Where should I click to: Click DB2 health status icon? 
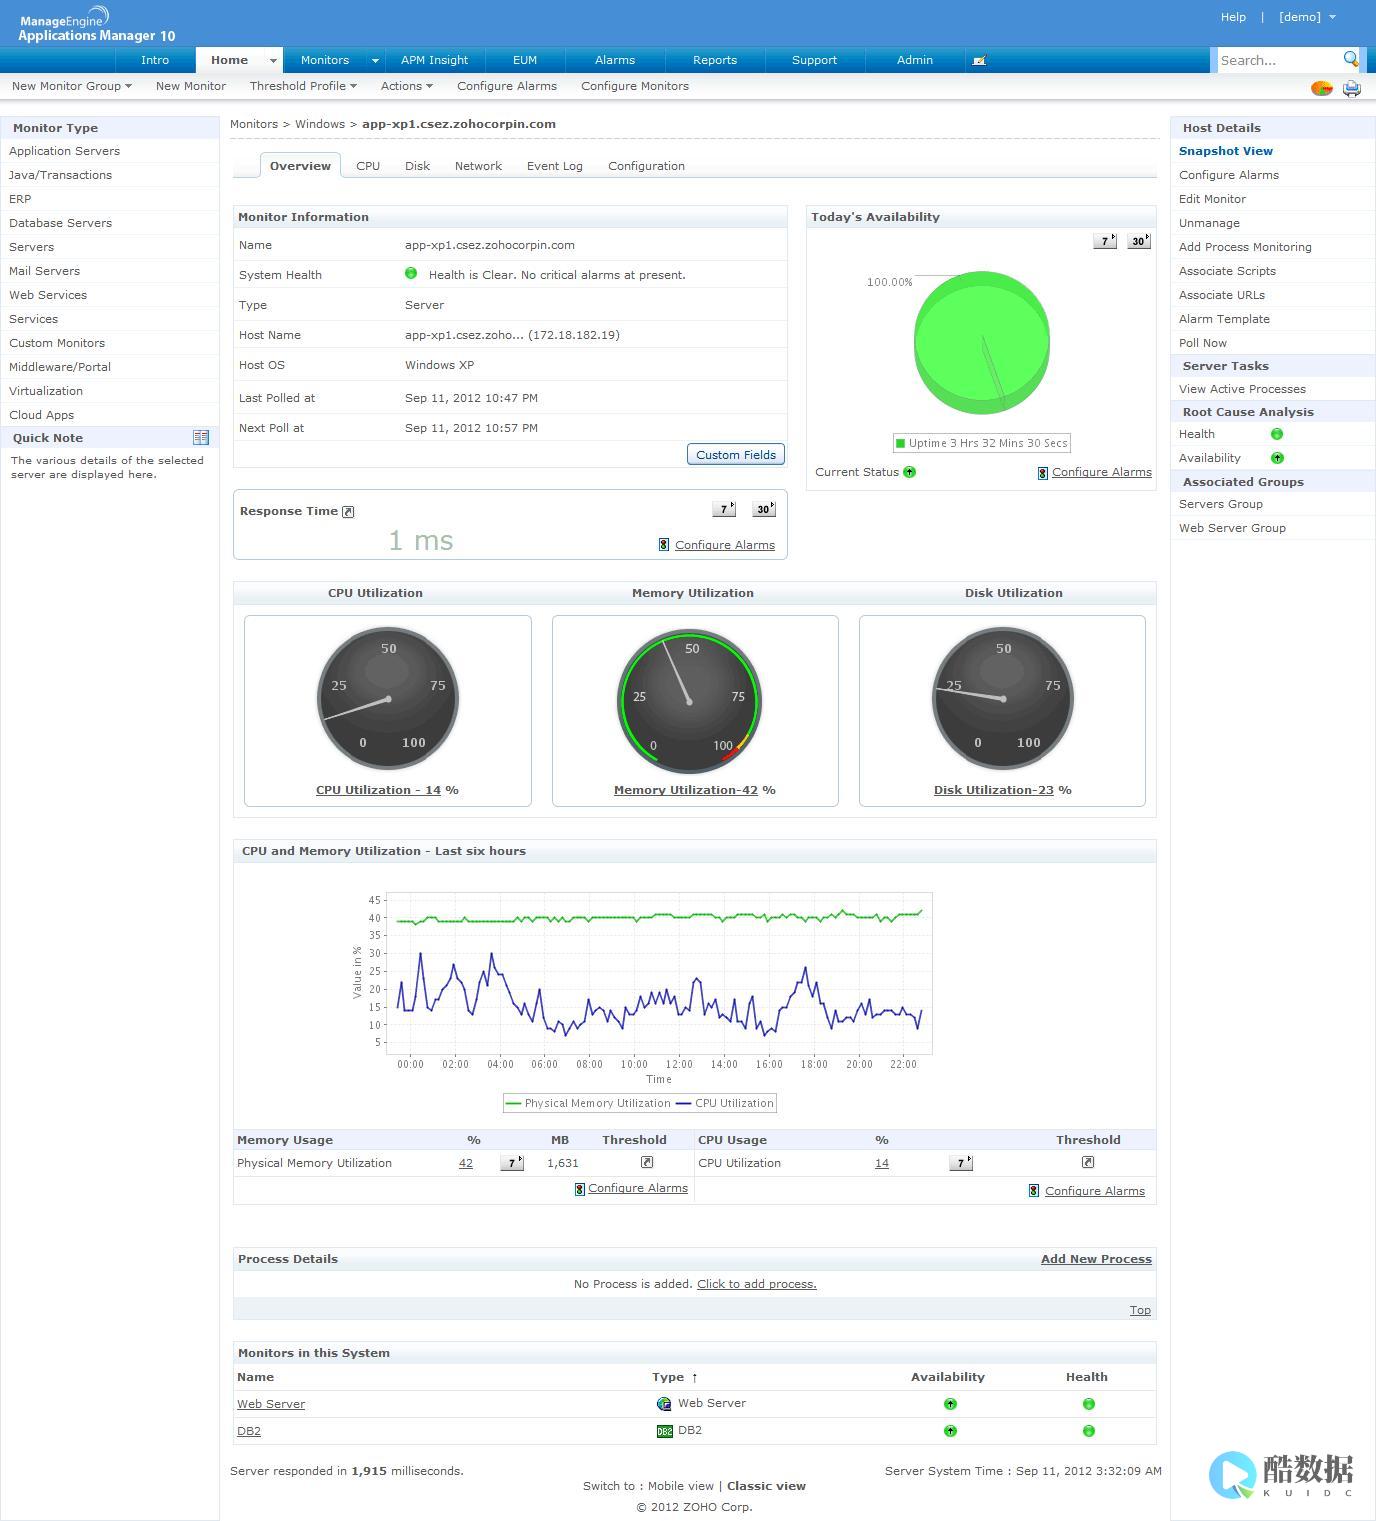pyautogui.click(x=1088, y=1431)
